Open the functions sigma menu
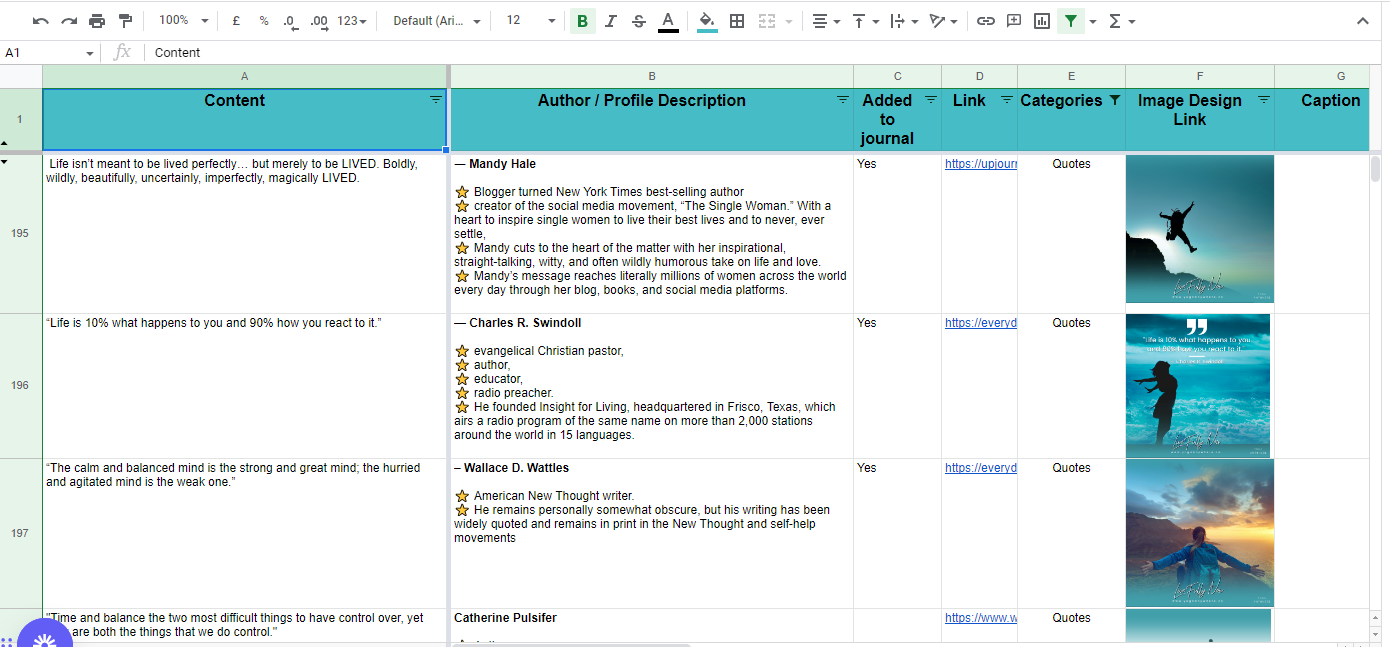Screen dimensions: 1390x647 (1122, 21)
